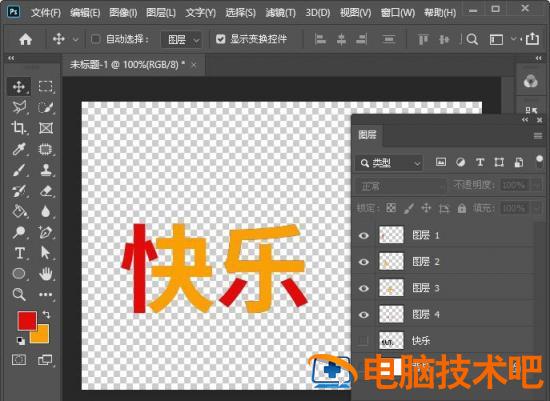
Task: Open the 文件(F) menu
Action: (x=46, y=13)
